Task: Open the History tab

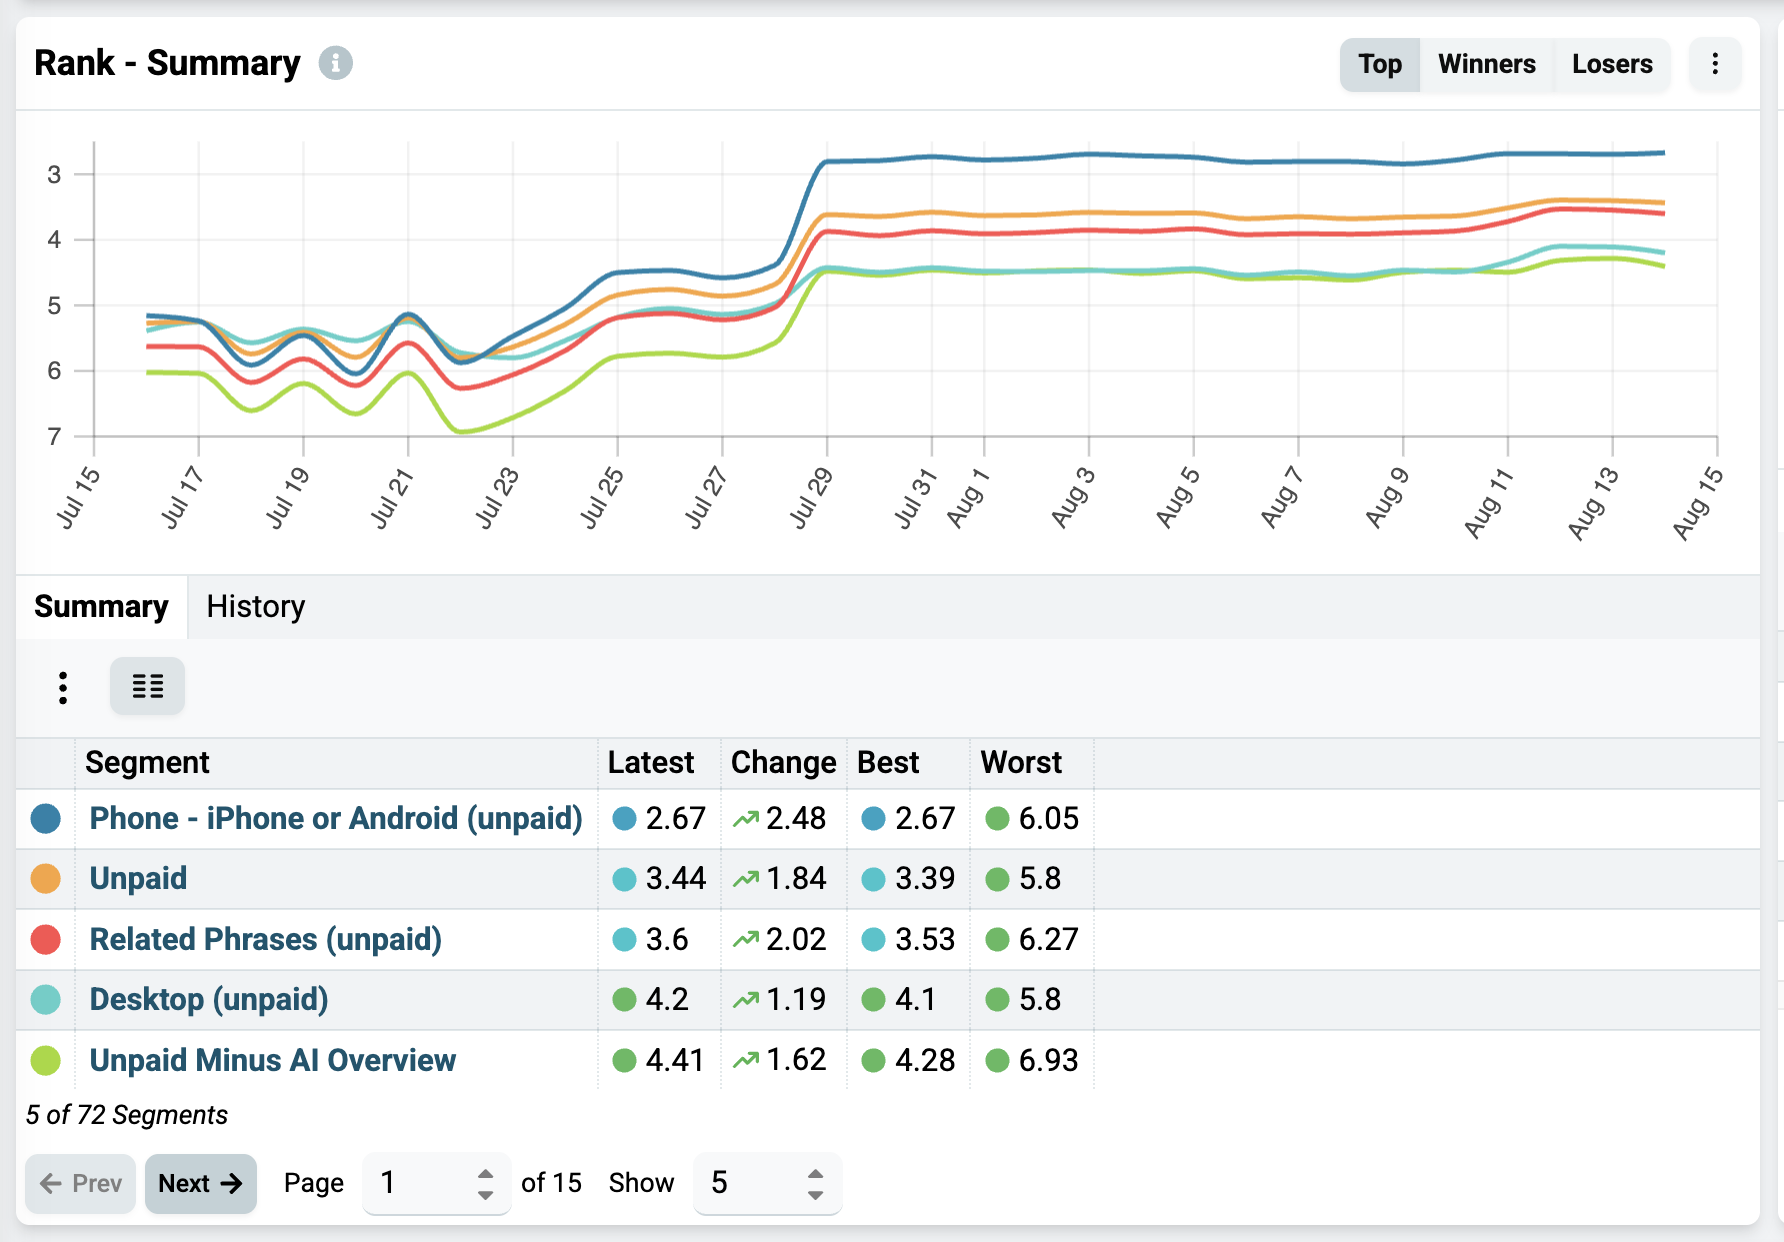Action: [256, 606]
